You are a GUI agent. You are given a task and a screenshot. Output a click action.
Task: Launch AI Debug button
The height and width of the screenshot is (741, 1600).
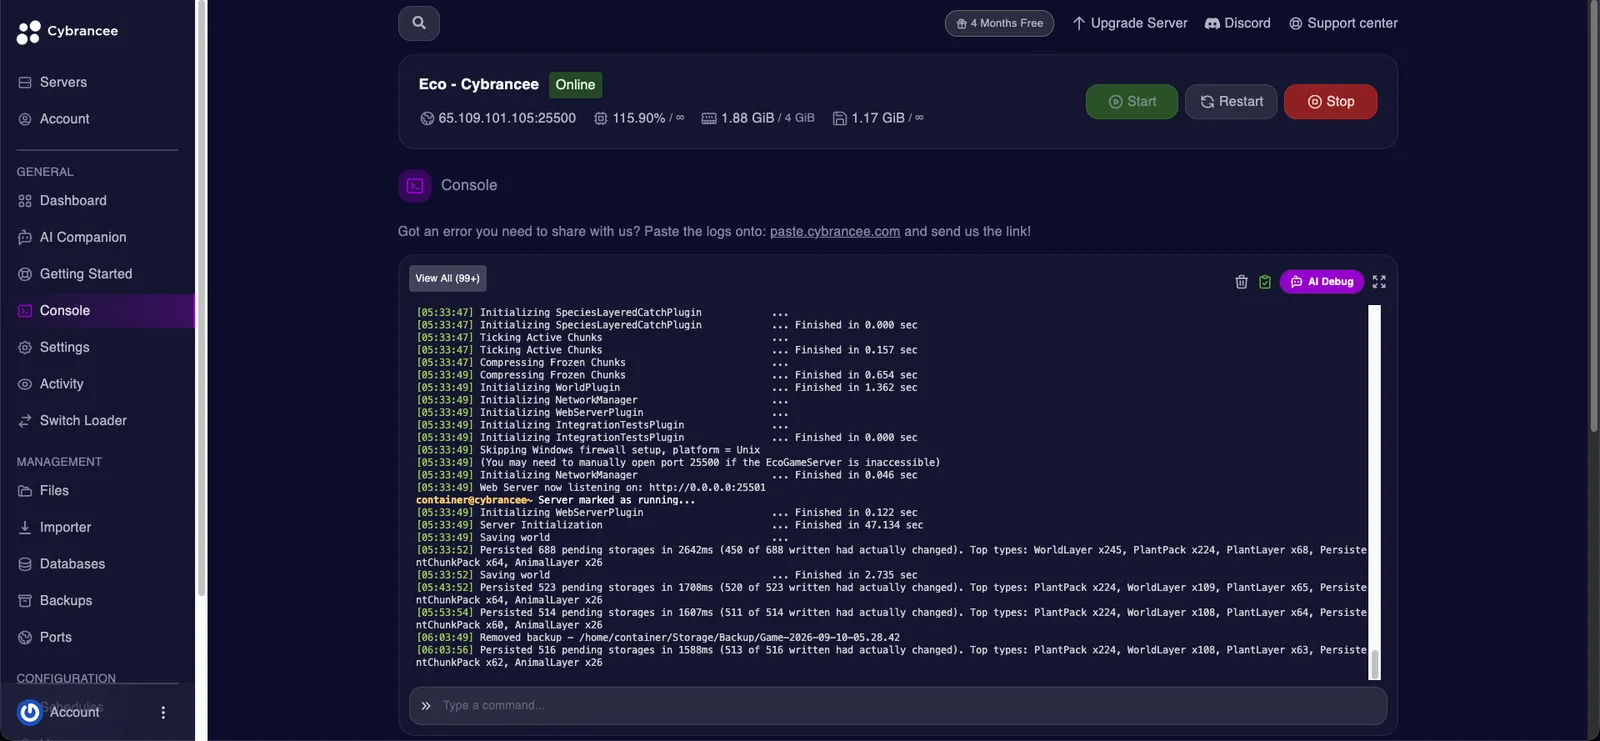pos(1322,282)
